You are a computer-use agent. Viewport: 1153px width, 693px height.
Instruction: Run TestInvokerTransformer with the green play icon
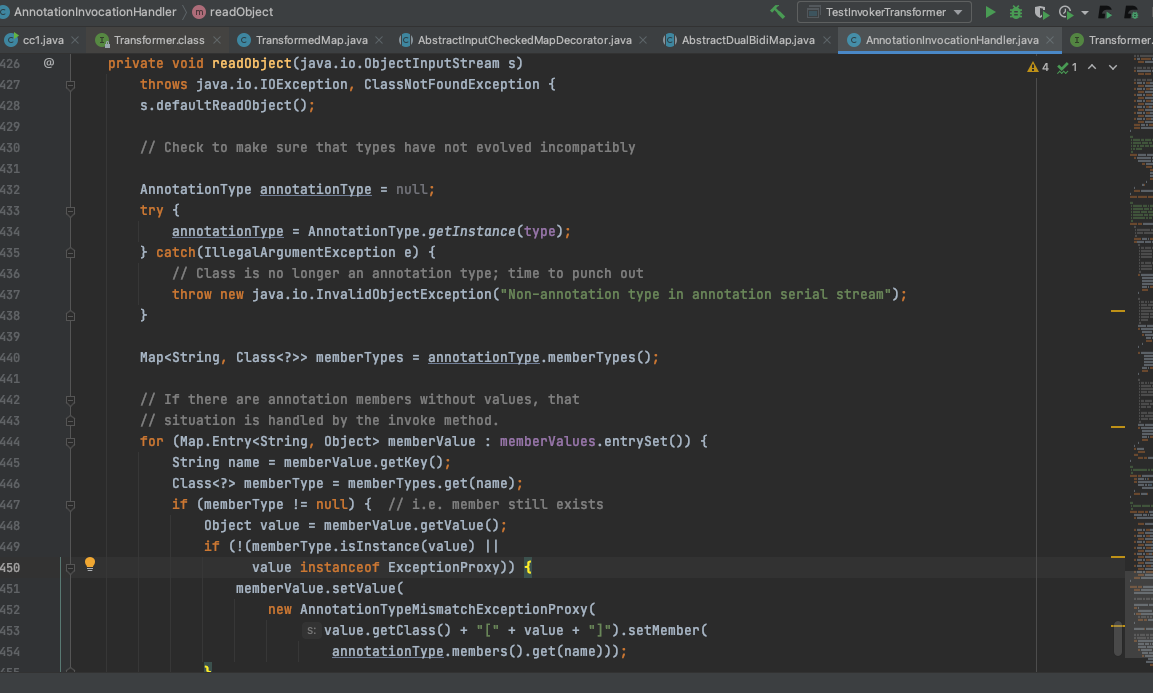[990, 12]
